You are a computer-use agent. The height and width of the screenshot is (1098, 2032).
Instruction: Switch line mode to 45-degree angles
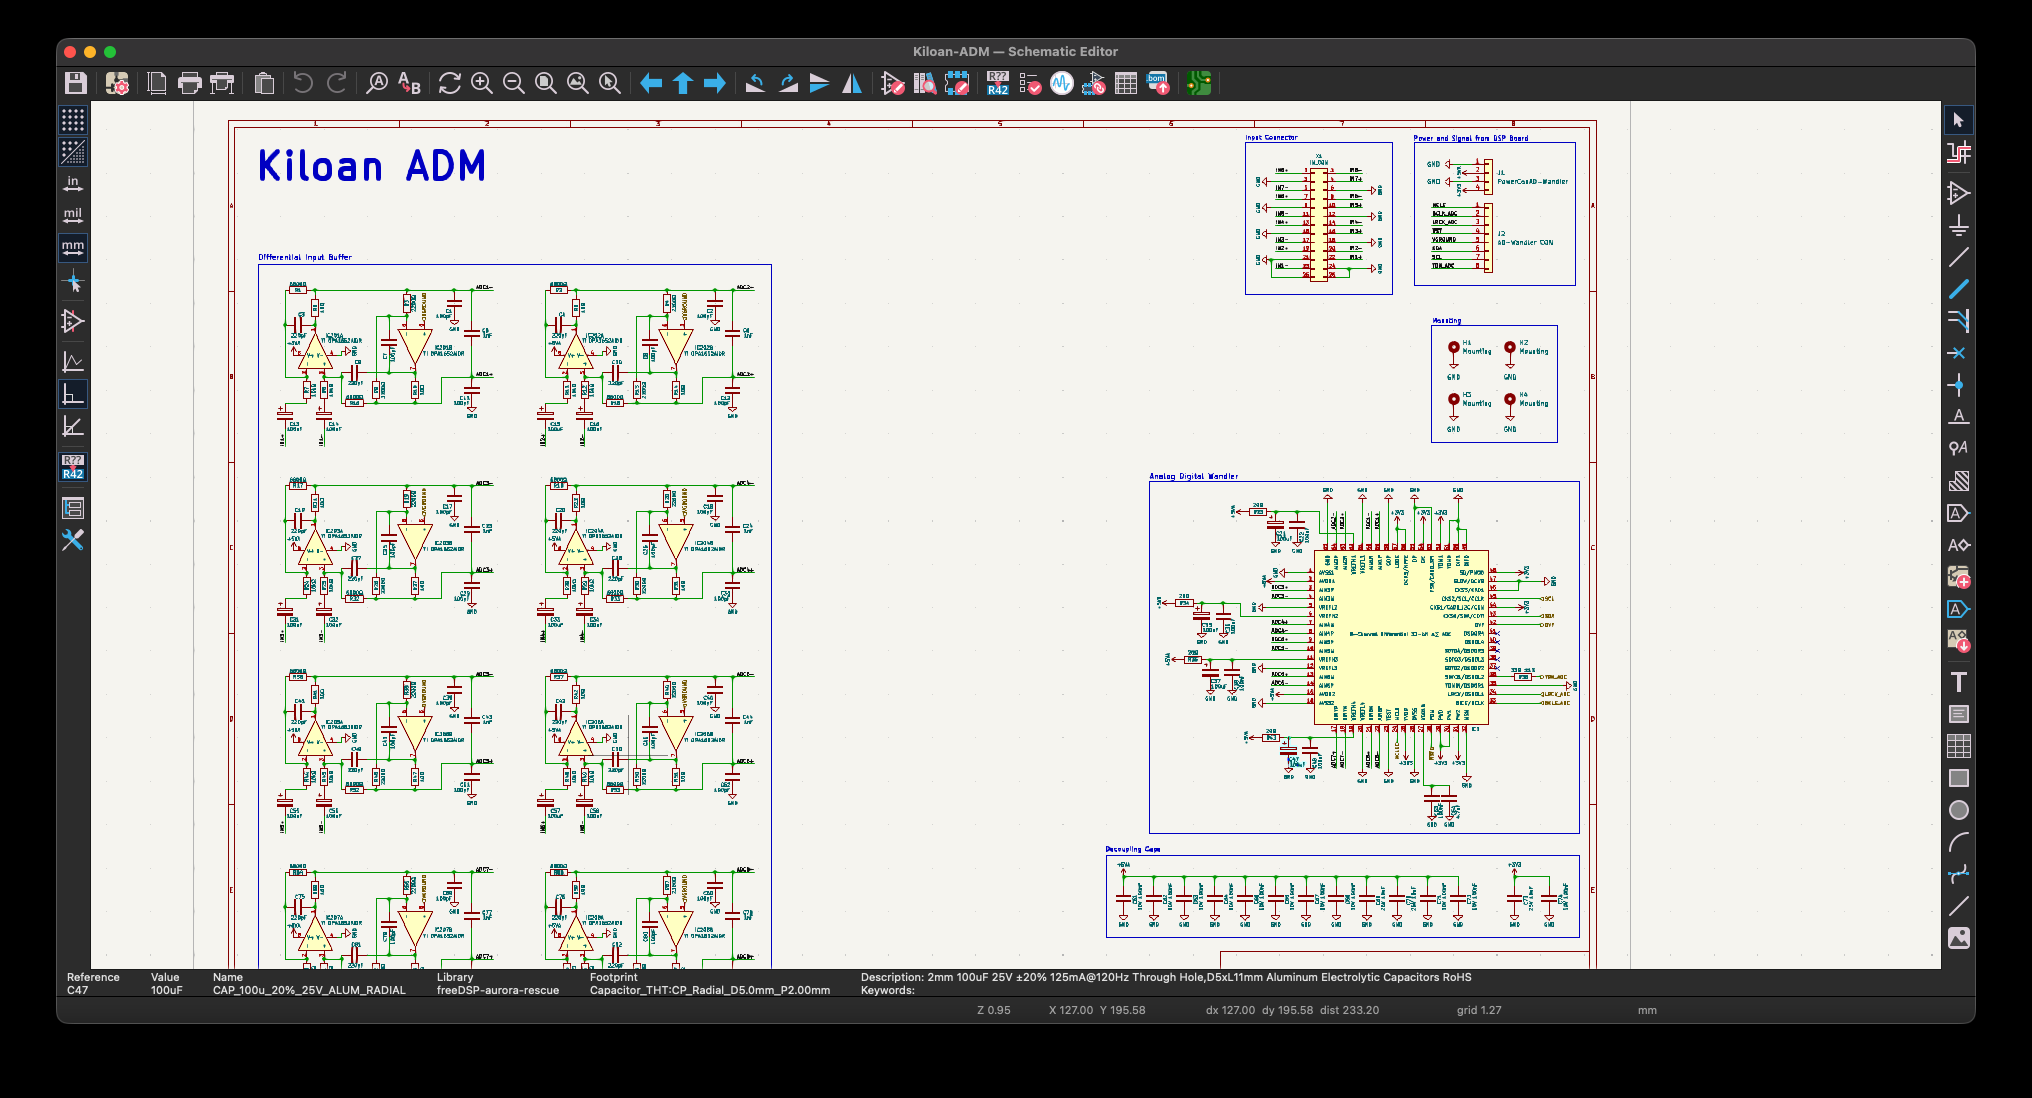tap(73, 427)
